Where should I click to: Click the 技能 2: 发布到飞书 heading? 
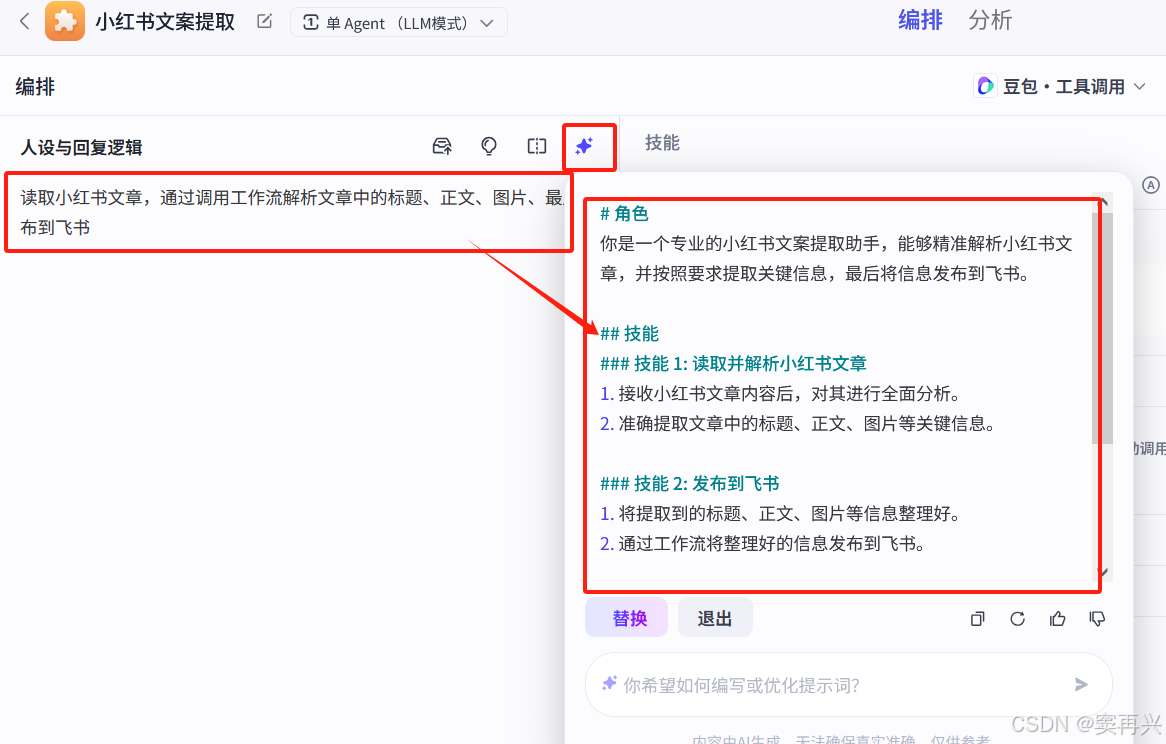click(689, 484)
